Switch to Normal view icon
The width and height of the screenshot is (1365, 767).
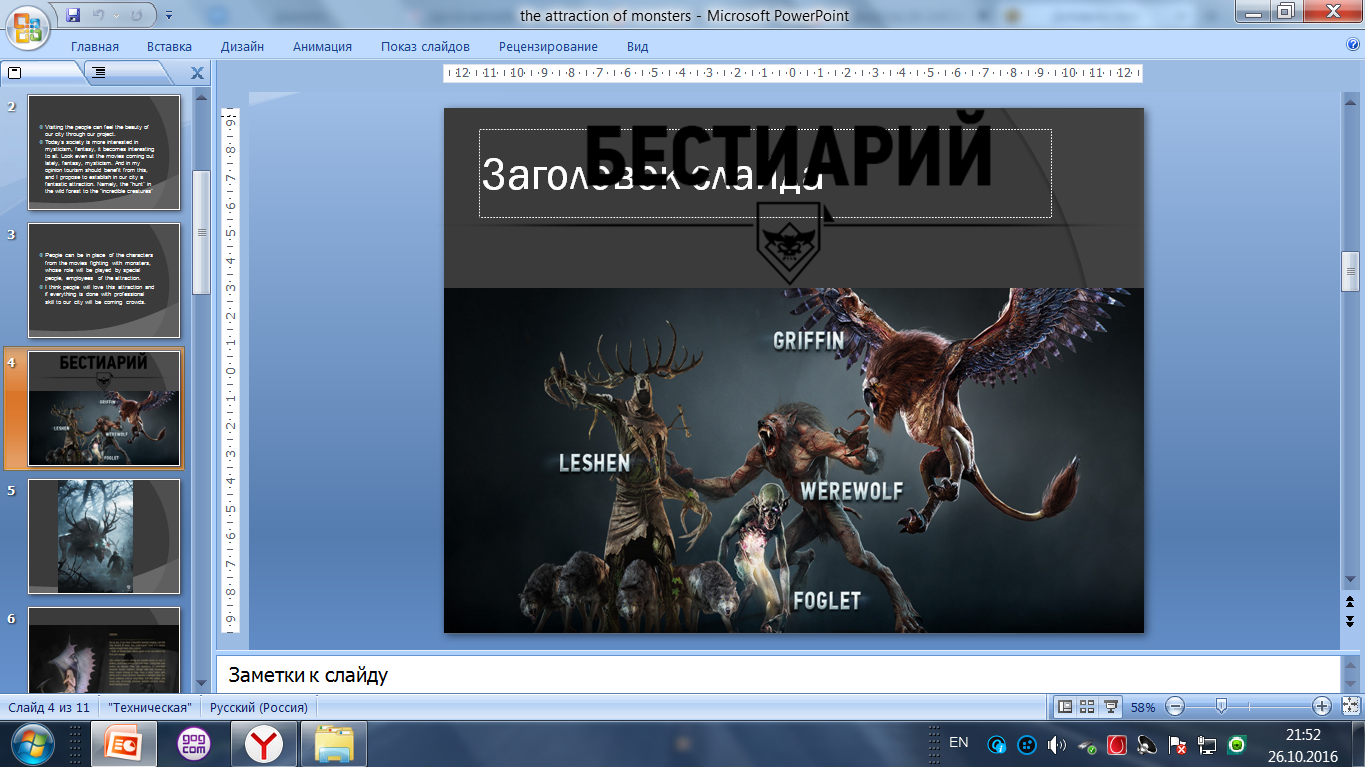tap(1066, 707)
